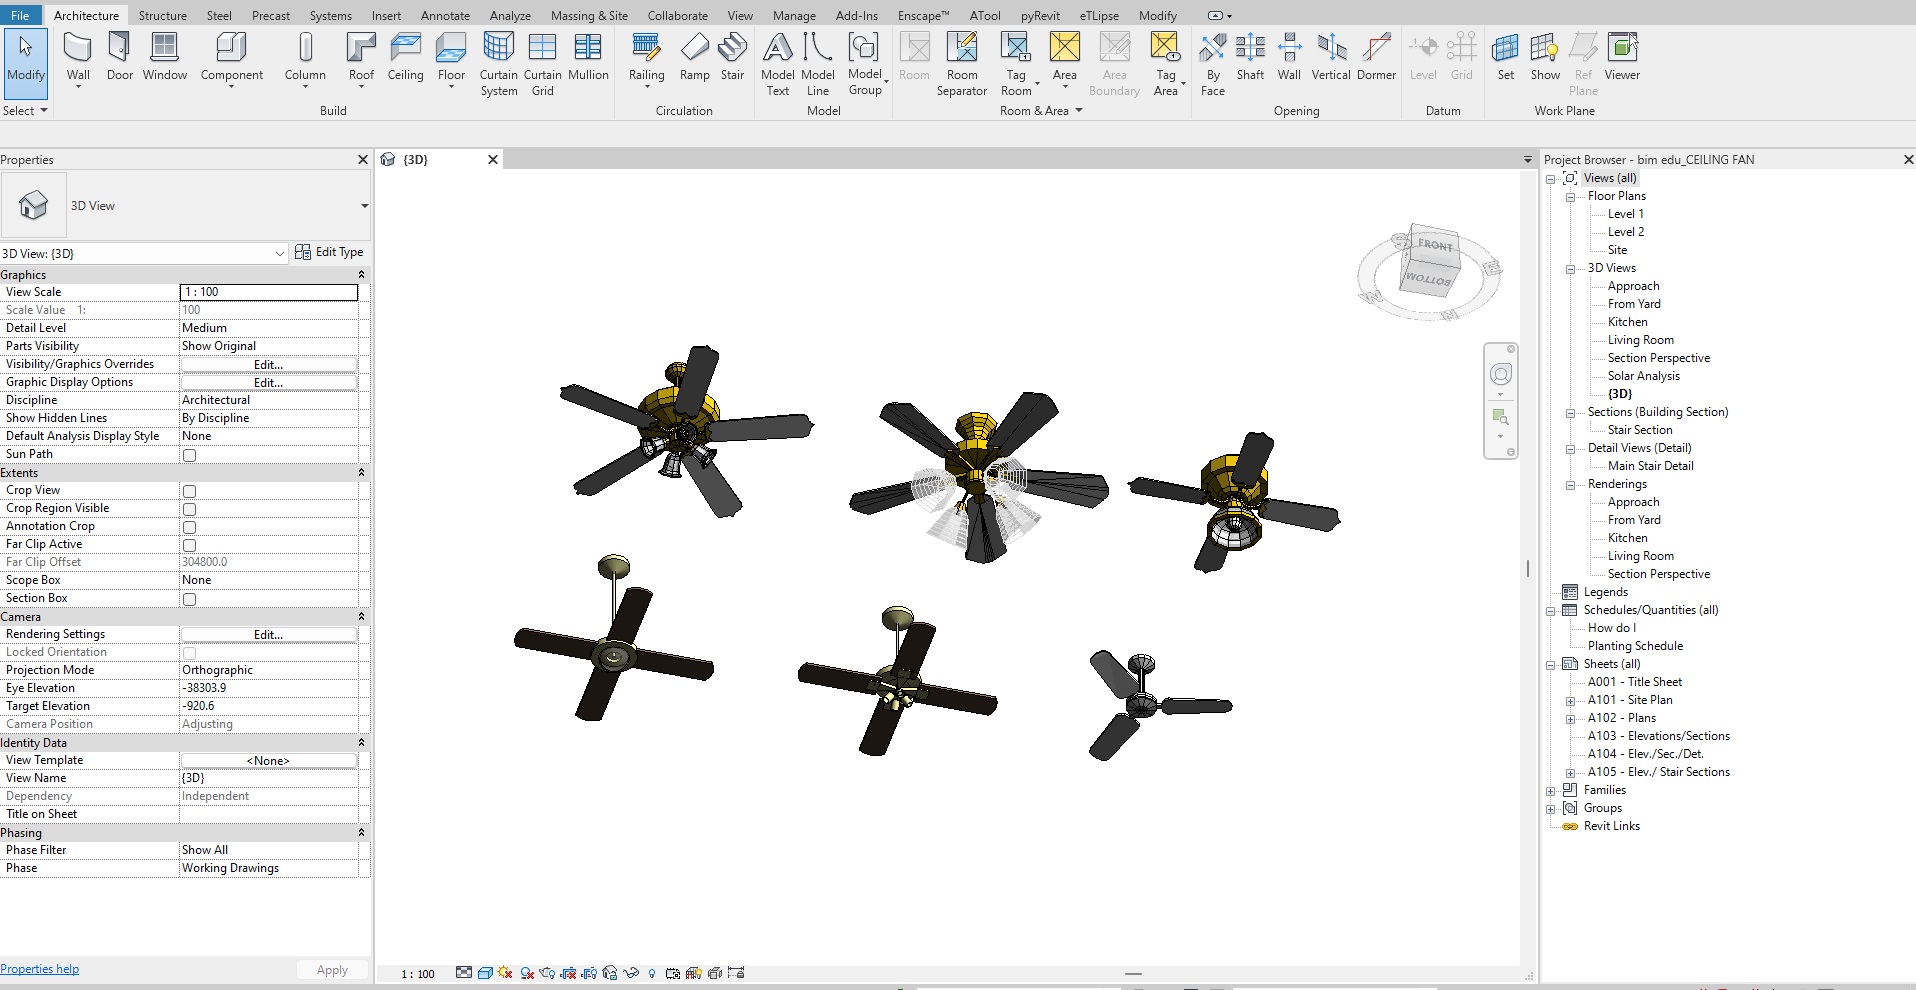Expand the Families node in Project Browser
Viewport: 1916px width, 990px height.
tap(1551, 791)
